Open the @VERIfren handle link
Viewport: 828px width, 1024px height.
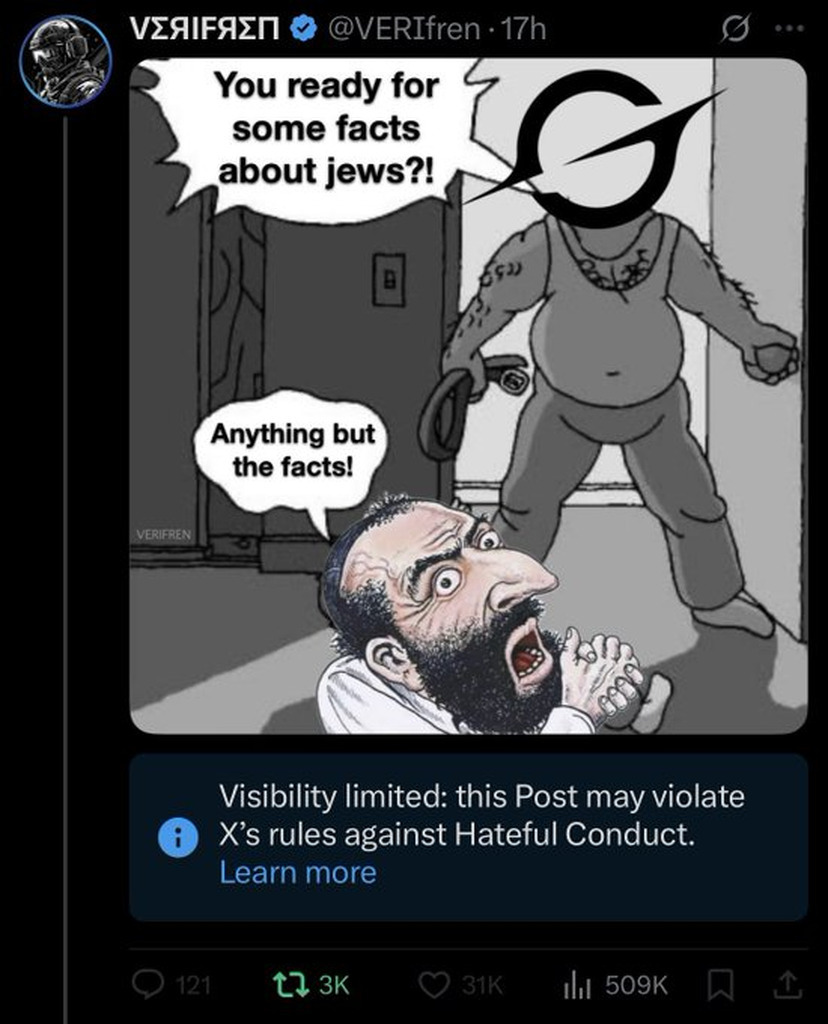point(402,29)
